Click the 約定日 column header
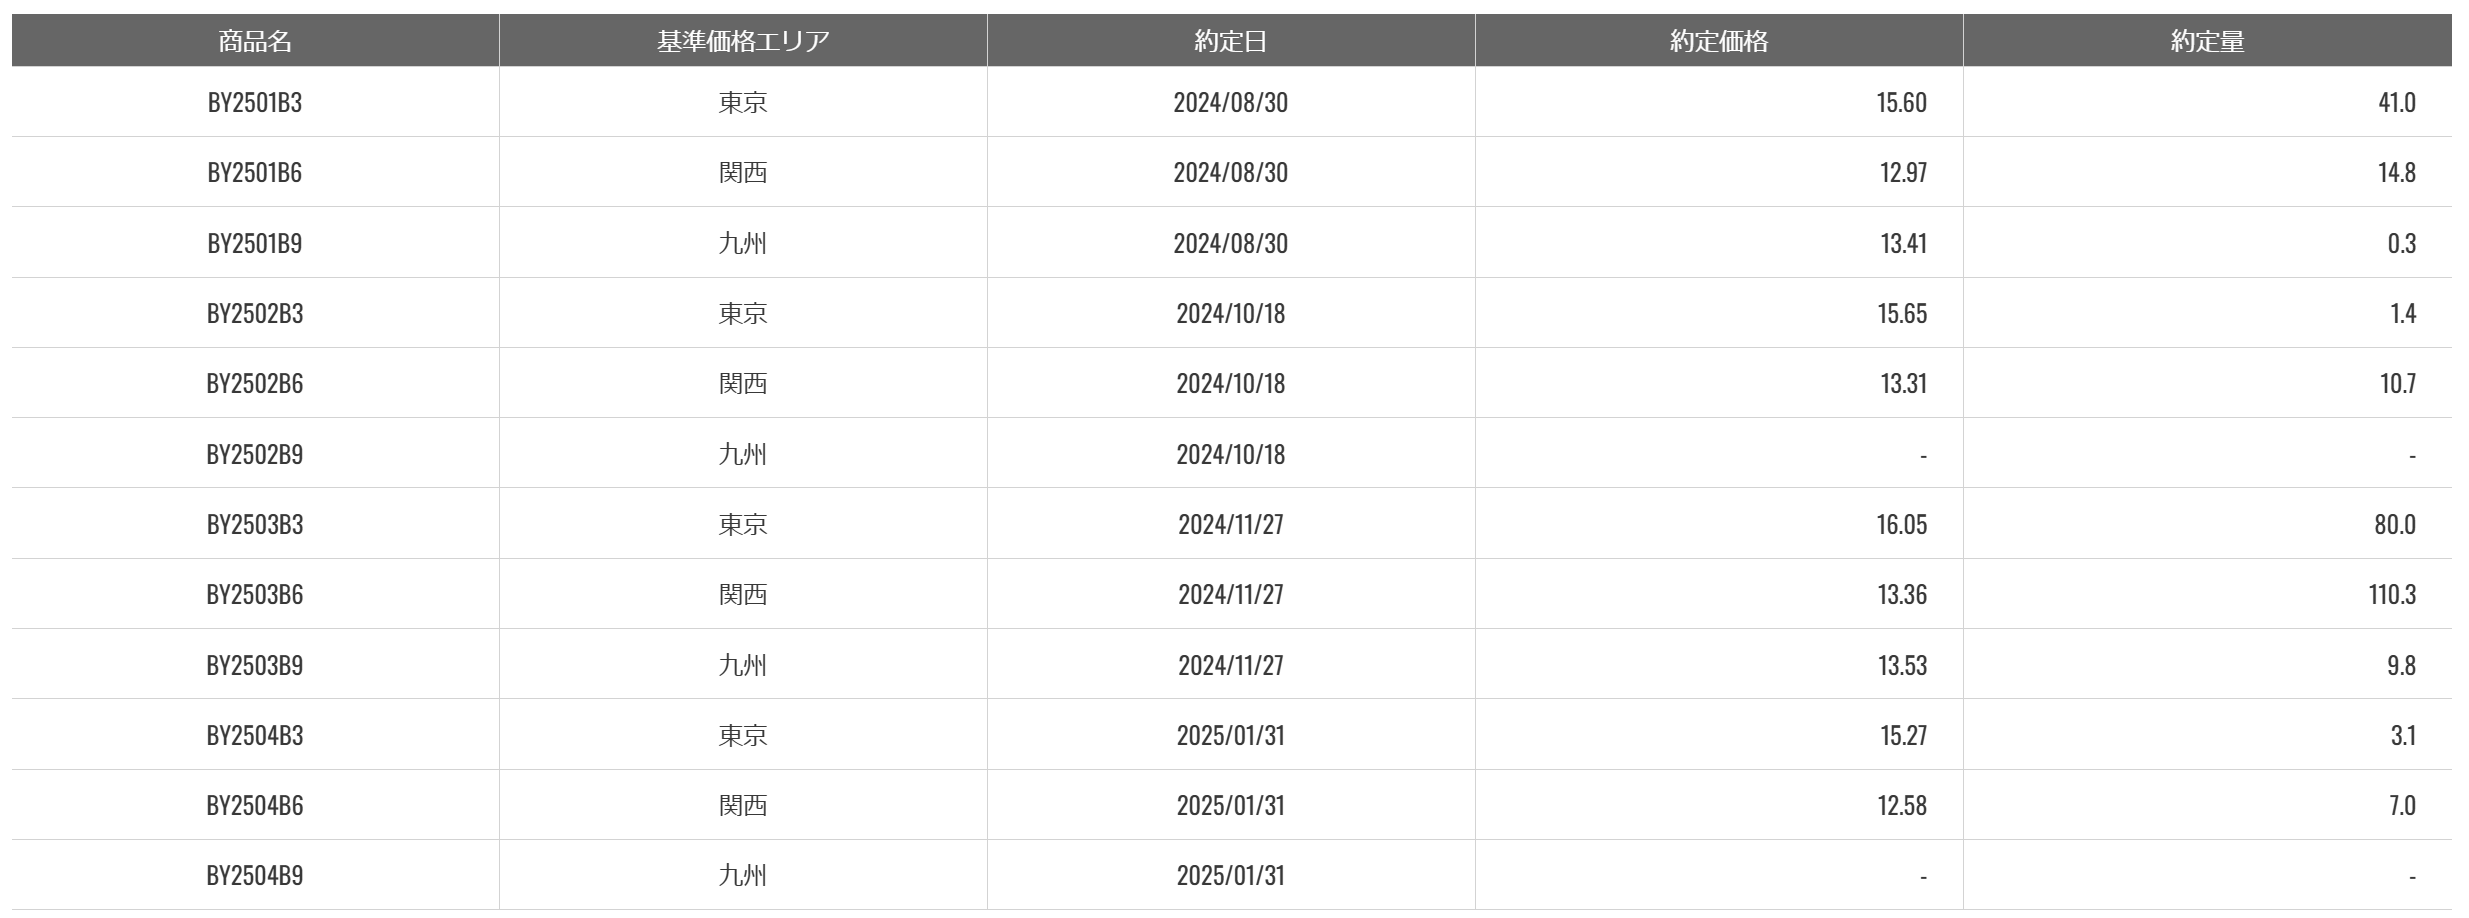Viewport: 2469px width, 918px height. coord(1231,41)
